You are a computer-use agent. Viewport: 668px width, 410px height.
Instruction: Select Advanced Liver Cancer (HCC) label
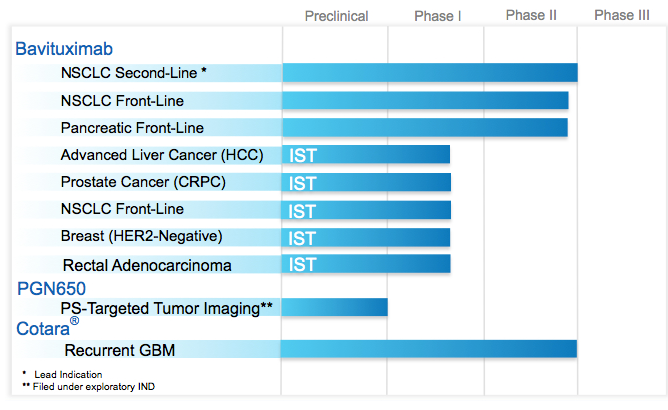coord(162,155)
